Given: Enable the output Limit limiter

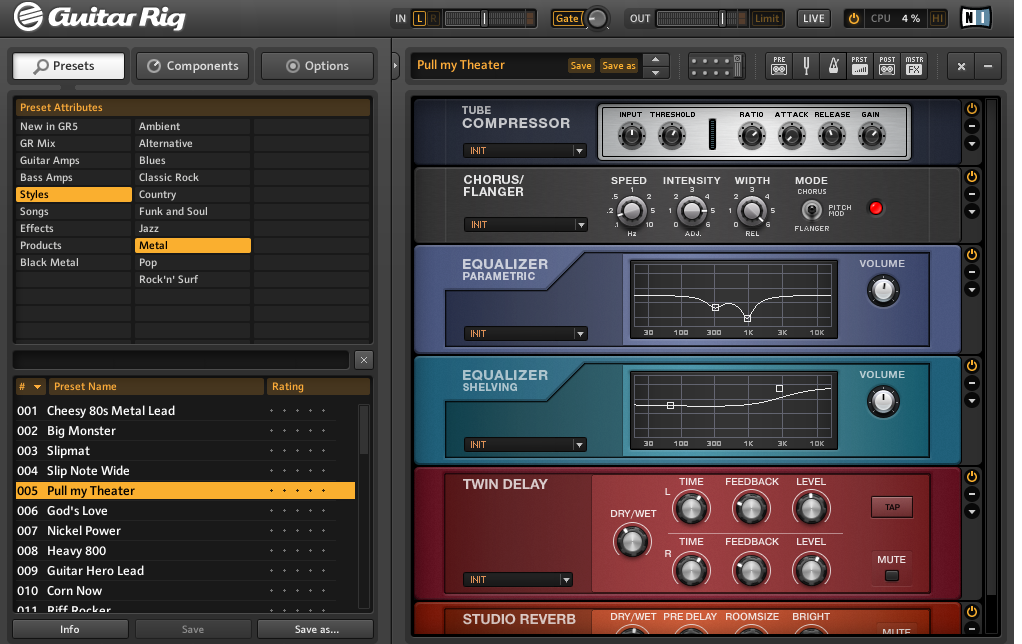Looking at the screenshot, I should click(767, 18).
